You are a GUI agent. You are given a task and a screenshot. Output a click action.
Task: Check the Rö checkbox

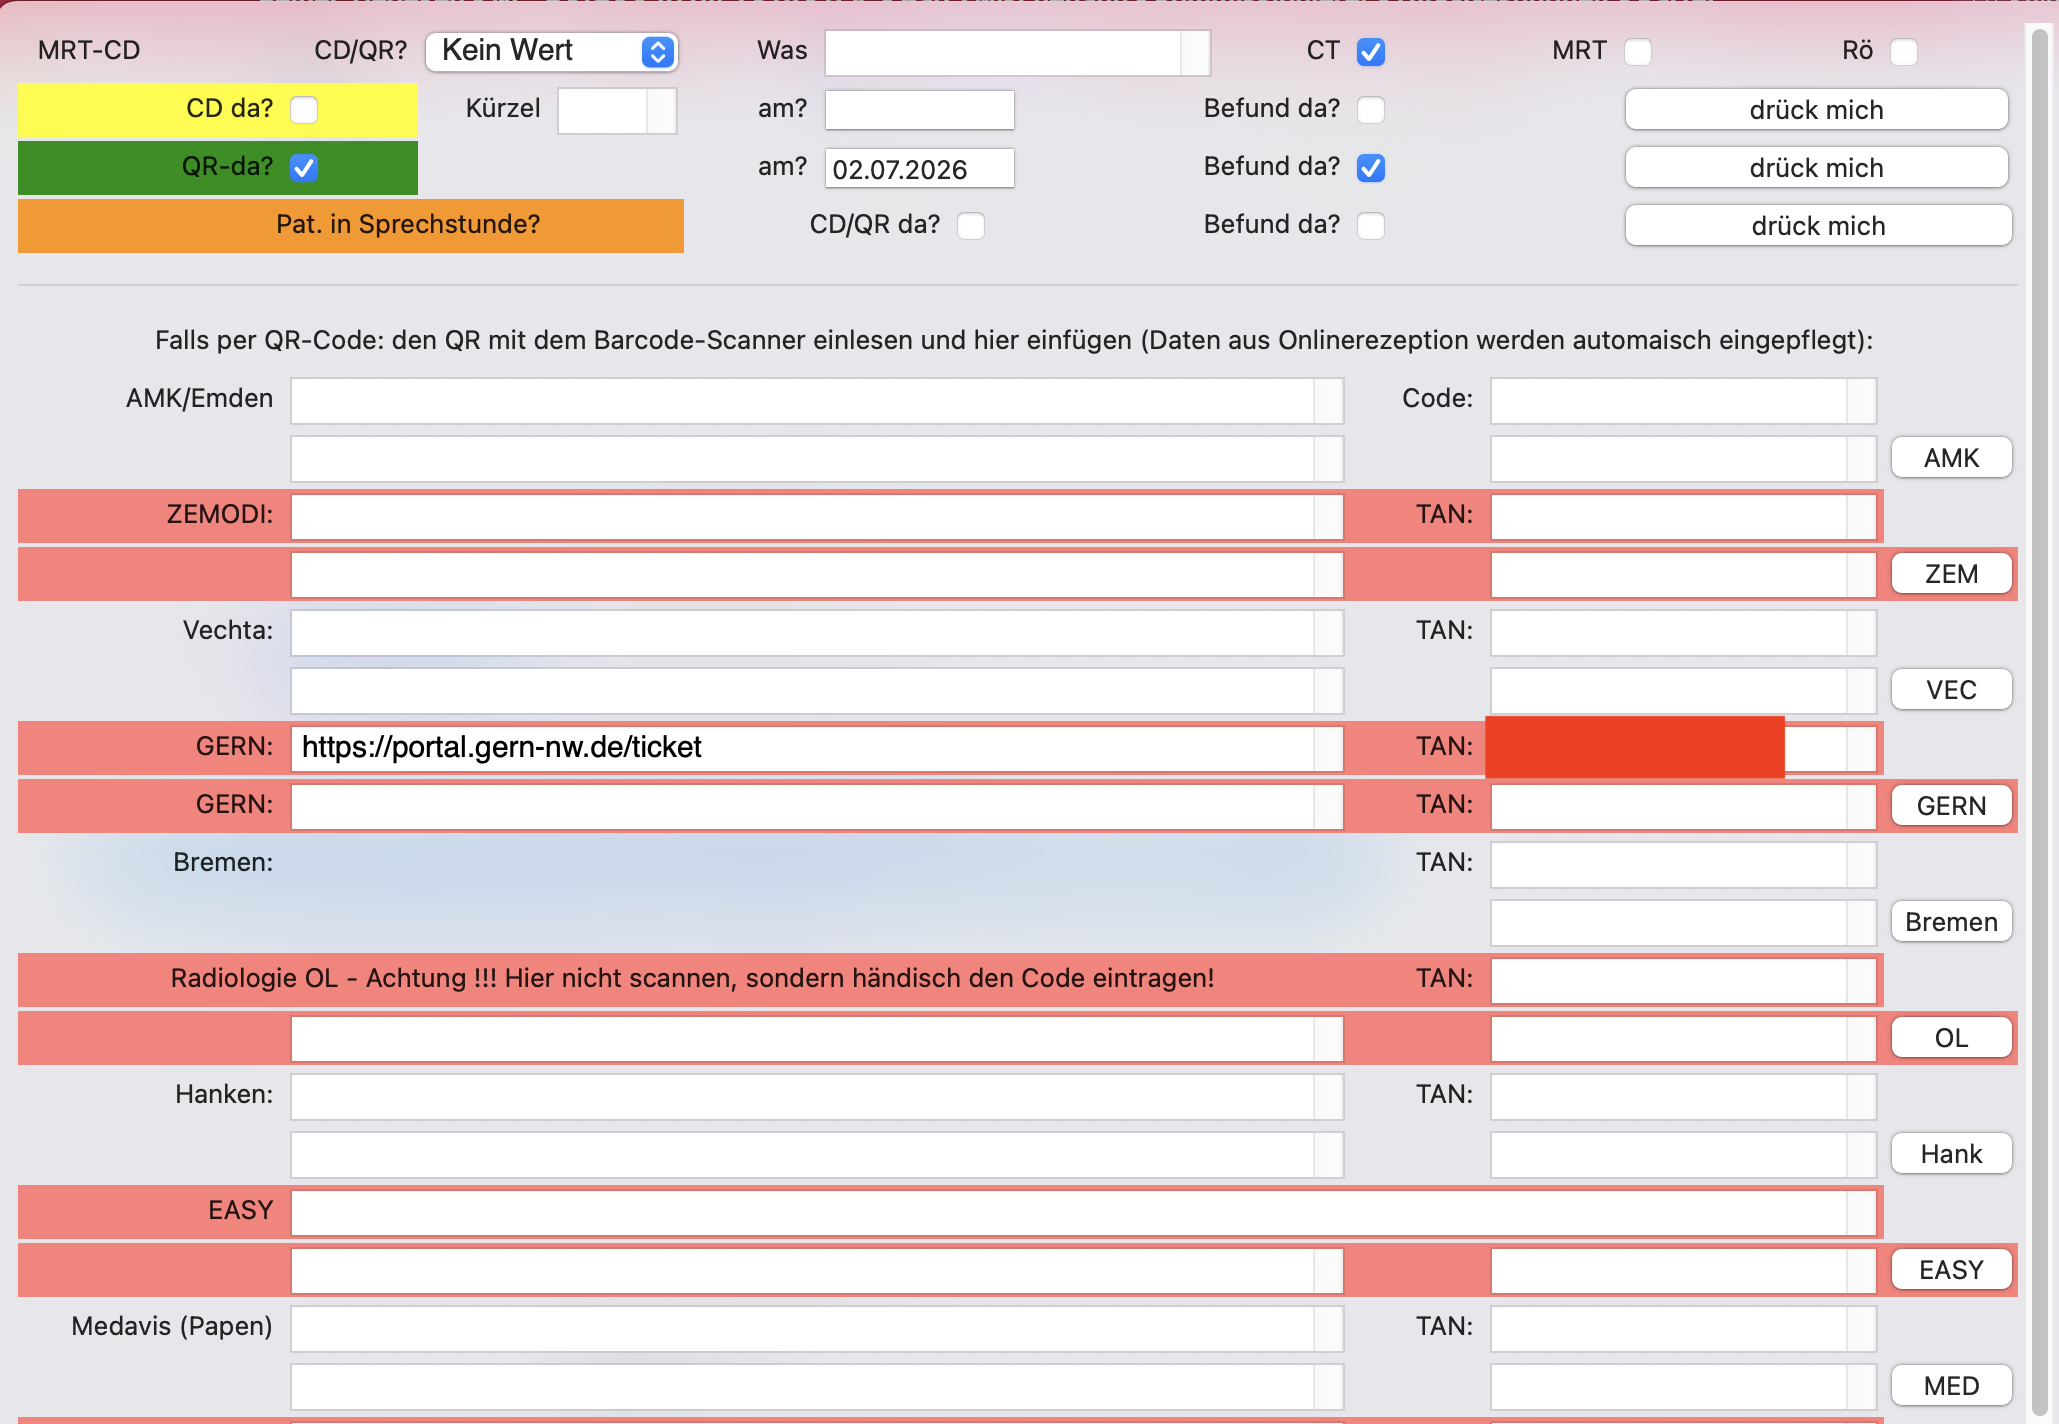click(1904, 52)
